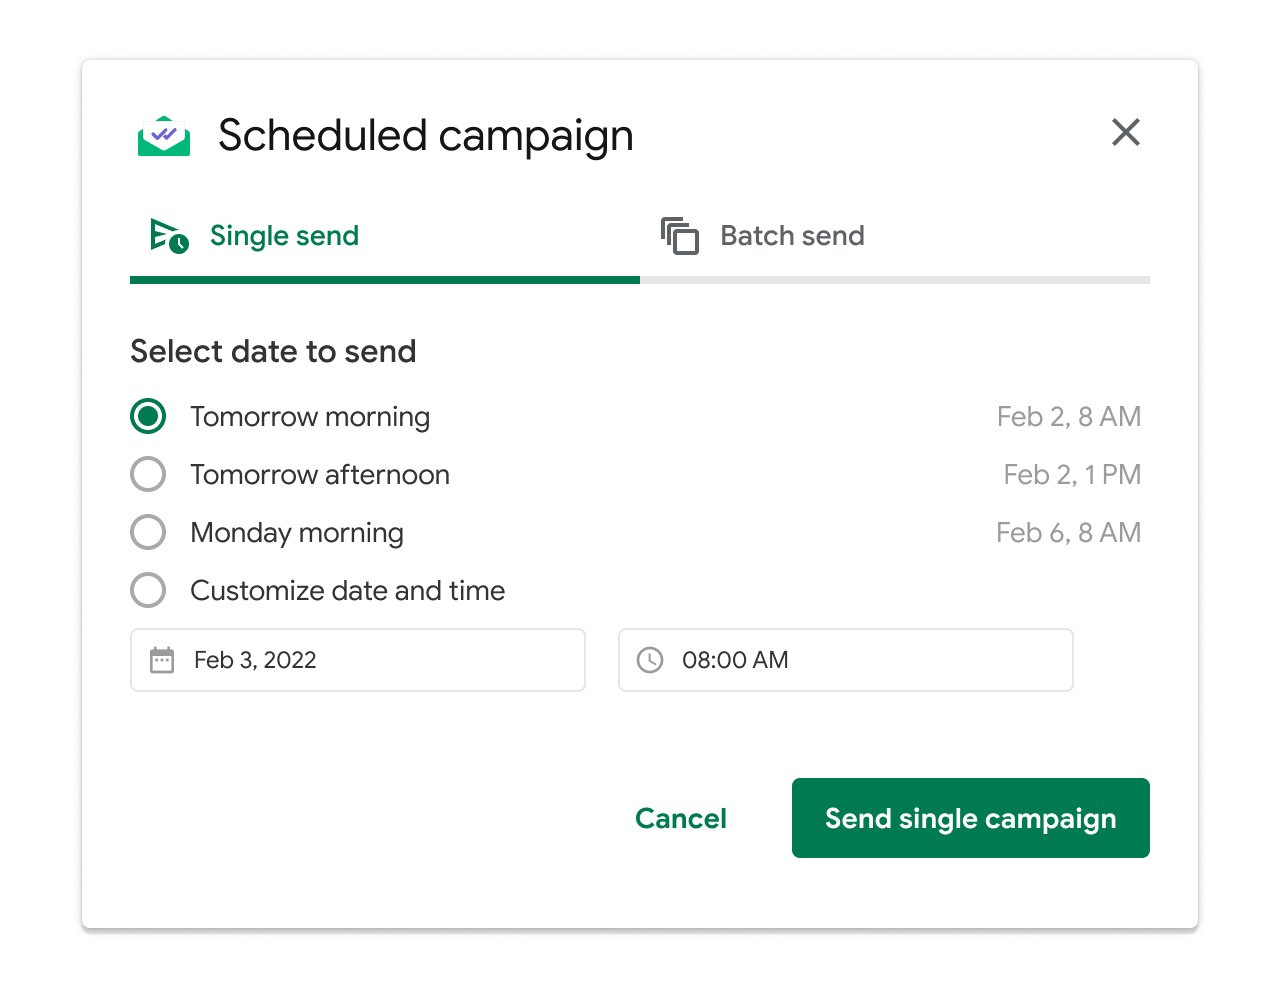Screen dimensions: 1280x988
Task: Click the Scheduled campaign title text
Action: point(426,136)
